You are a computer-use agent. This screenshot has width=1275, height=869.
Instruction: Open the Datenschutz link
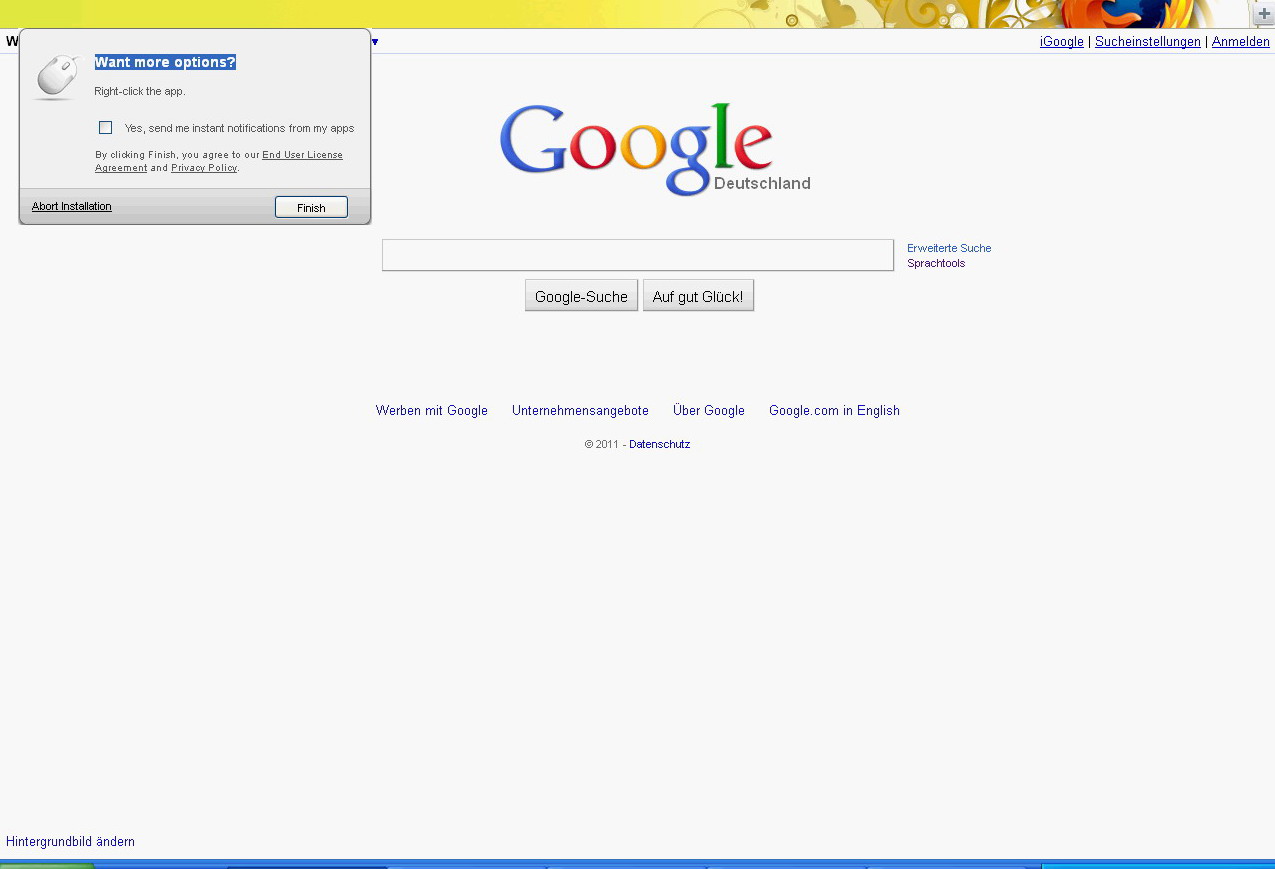coord(660,444)
